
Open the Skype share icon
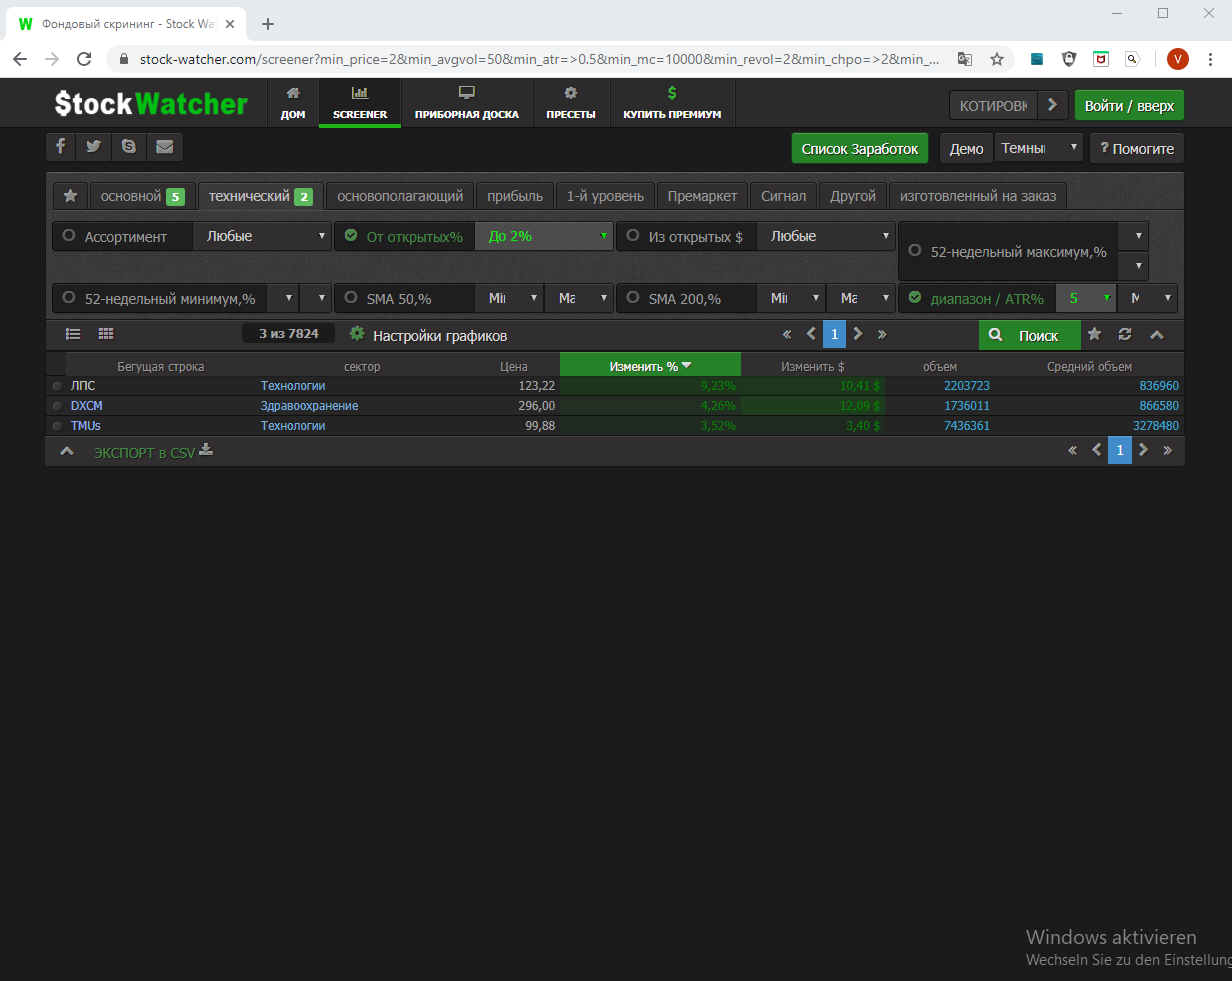tap(129, 147)
